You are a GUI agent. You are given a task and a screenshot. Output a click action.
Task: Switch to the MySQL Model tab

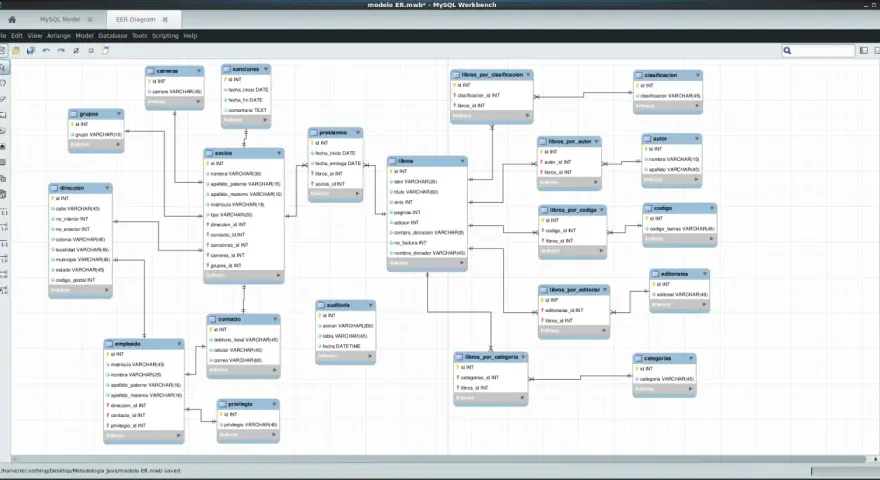coord(59,20)
